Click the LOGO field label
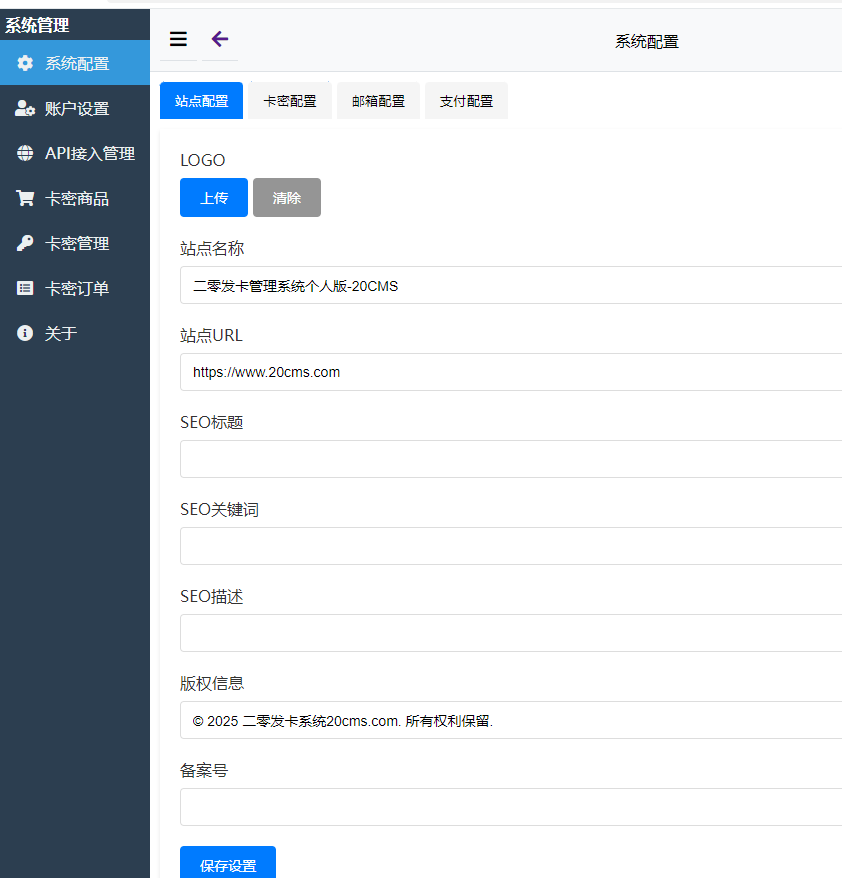 click(x=203, y=160)
